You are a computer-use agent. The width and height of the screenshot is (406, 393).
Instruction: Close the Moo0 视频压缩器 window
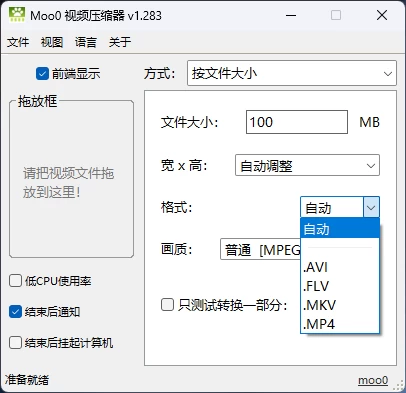click(x=382, y=15)
